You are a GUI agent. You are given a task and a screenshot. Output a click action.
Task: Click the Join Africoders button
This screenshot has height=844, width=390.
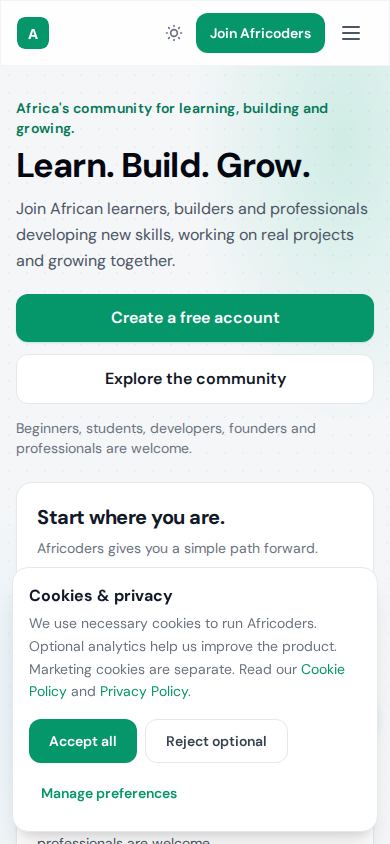[x=260, y=33]
